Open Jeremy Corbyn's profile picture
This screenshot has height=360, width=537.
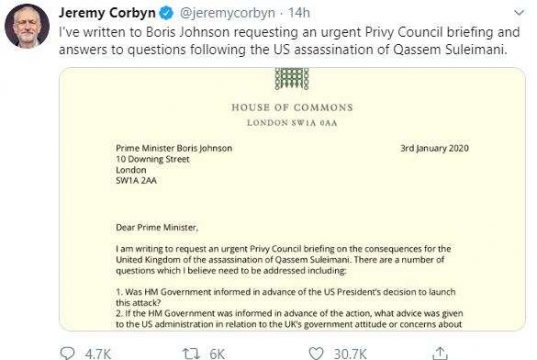tap(27, 26)
